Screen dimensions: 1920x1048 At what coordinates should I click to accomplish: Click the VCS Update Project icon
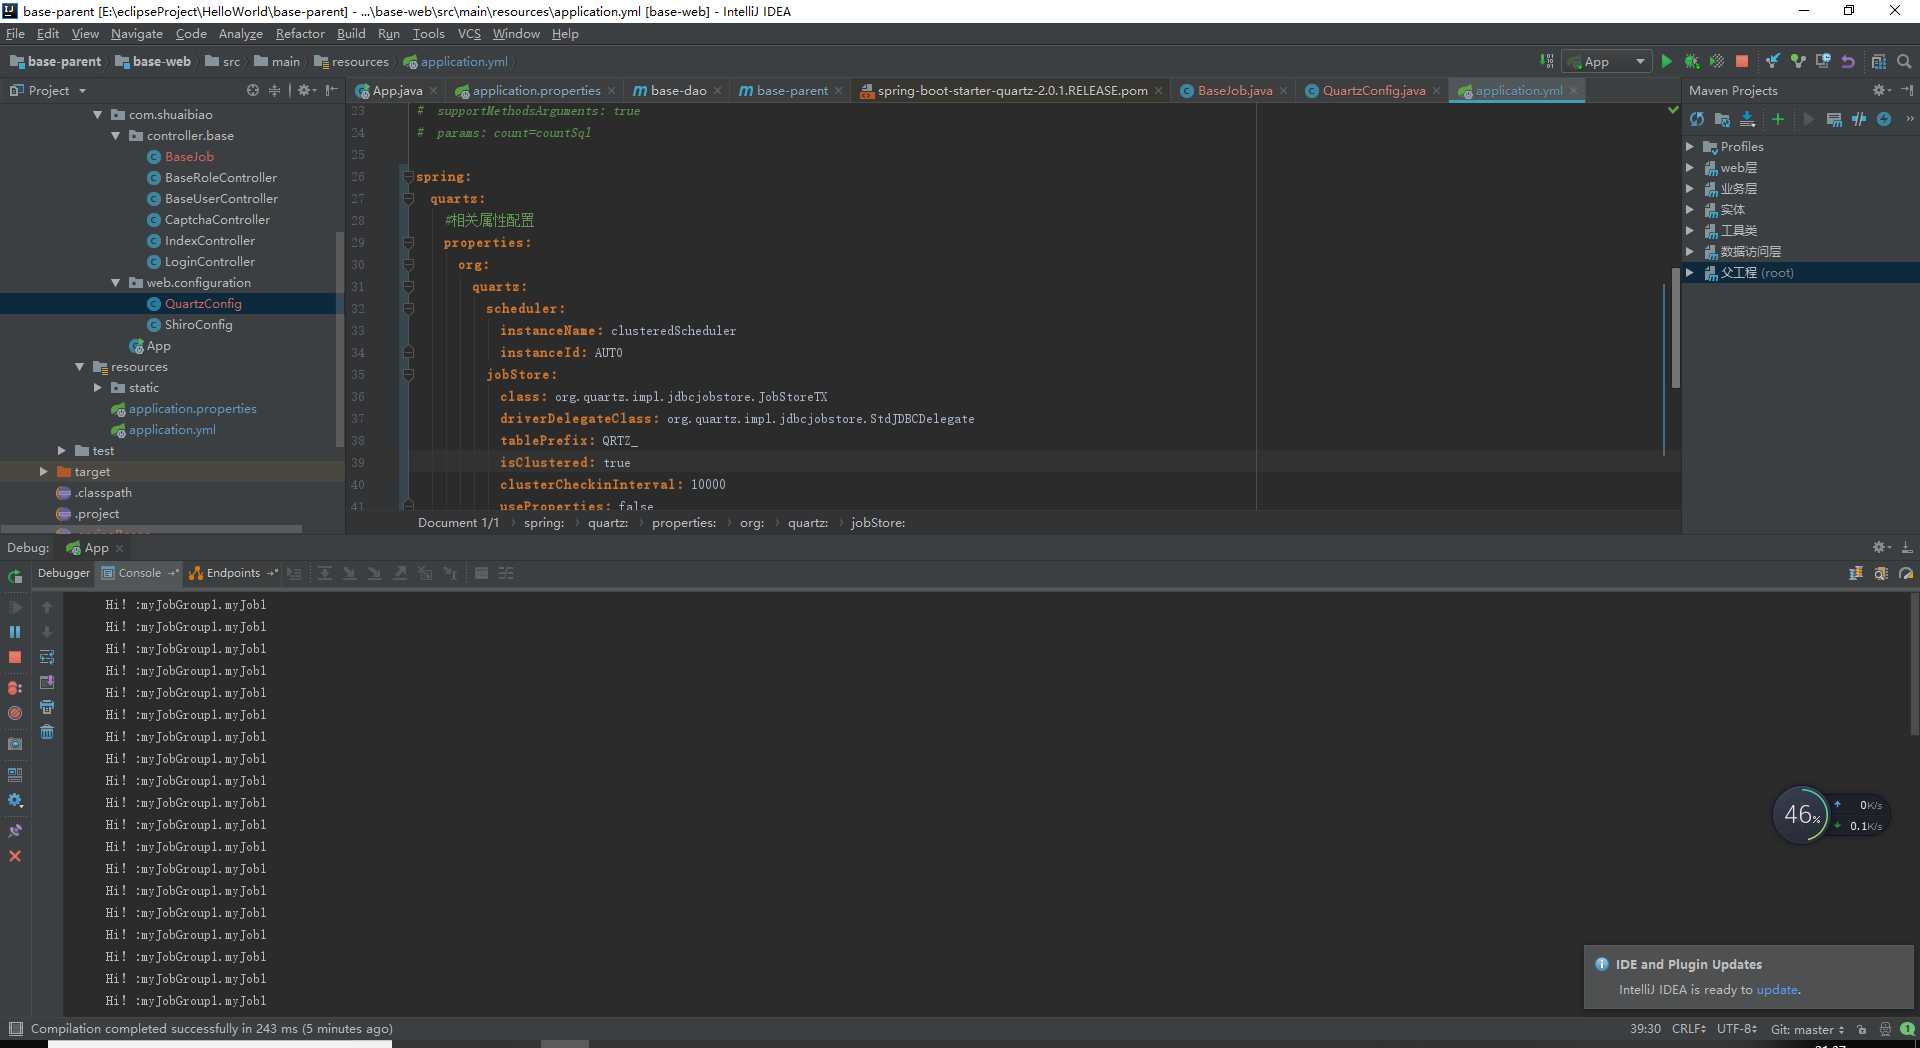(x=1773, y=62)
